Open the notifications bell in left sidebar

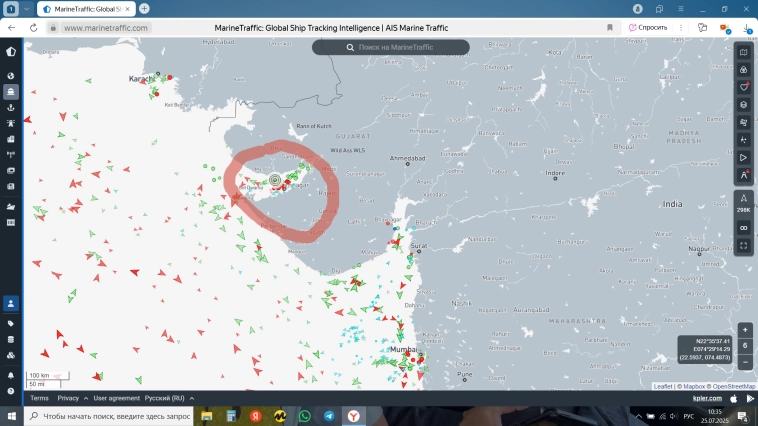tap(11, 373)
